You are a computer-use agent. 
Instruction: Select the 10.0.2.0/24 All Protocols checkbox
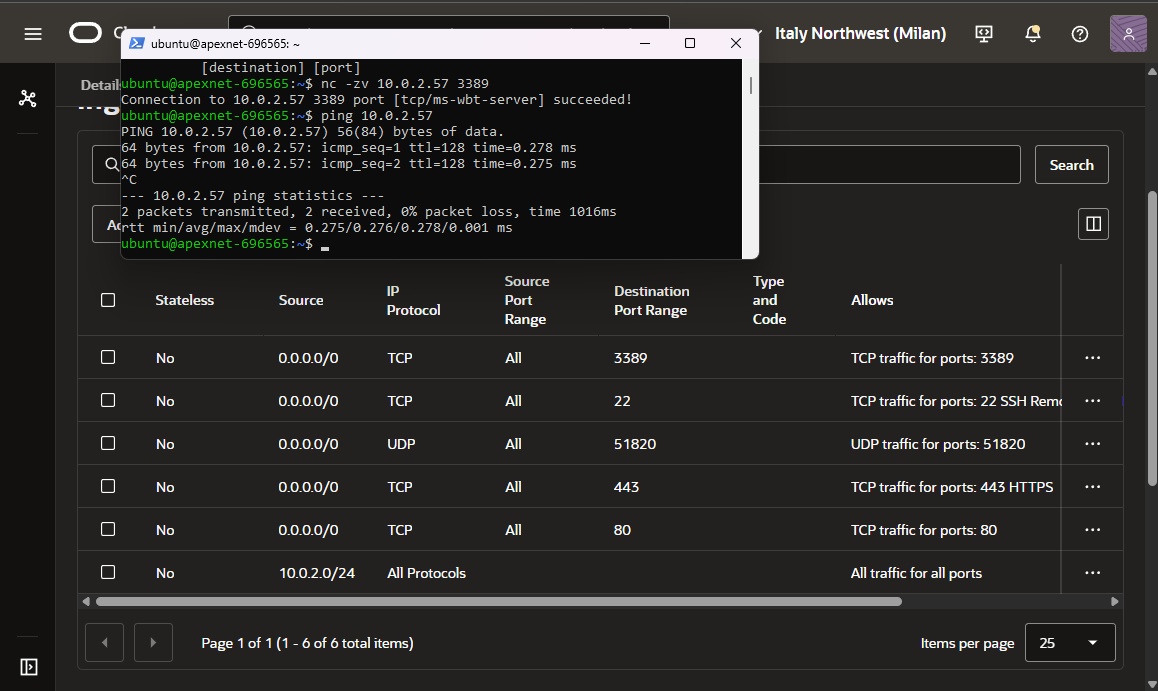click(108, 572)
